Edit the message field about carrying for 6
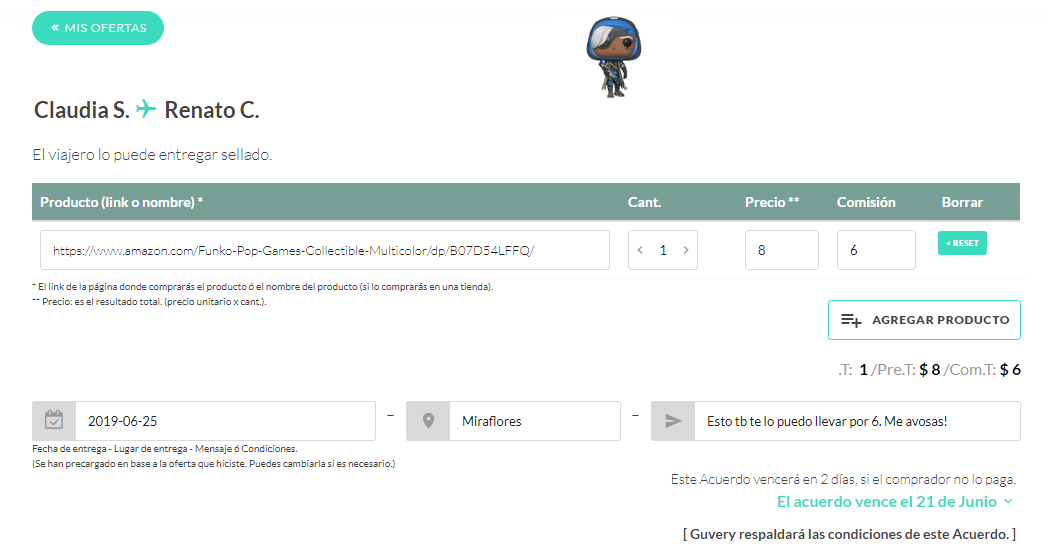 pos(857,421)
